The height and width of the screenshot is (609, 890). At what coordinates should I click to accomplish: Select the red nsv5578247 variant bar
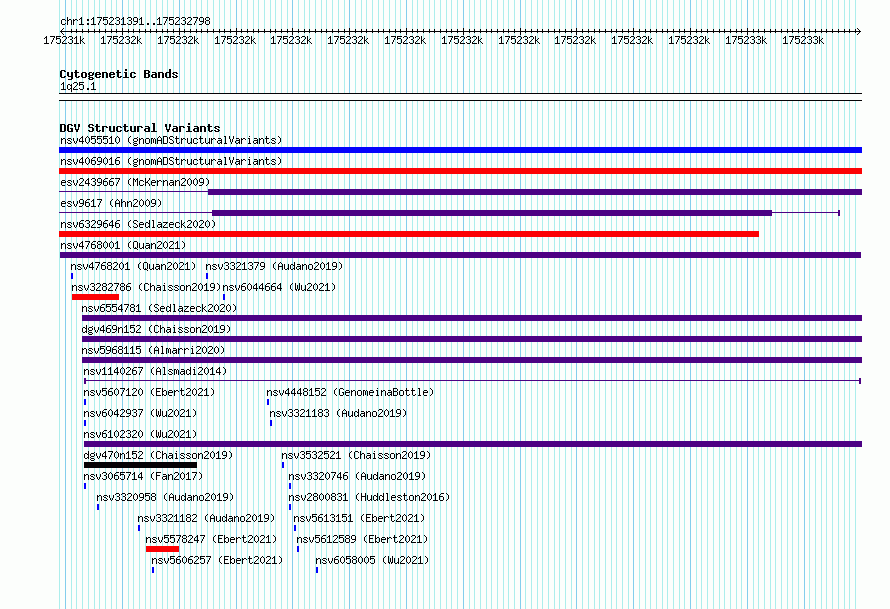point(162,549)
